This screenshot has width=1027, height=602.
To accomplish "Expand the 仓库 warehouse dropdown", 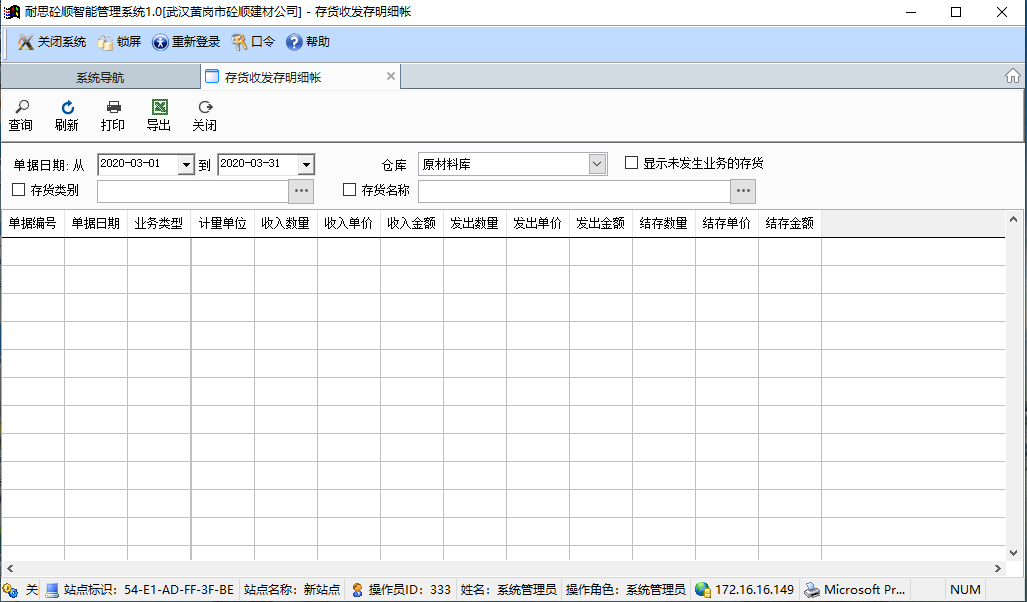I will click(x=598, y=164).
